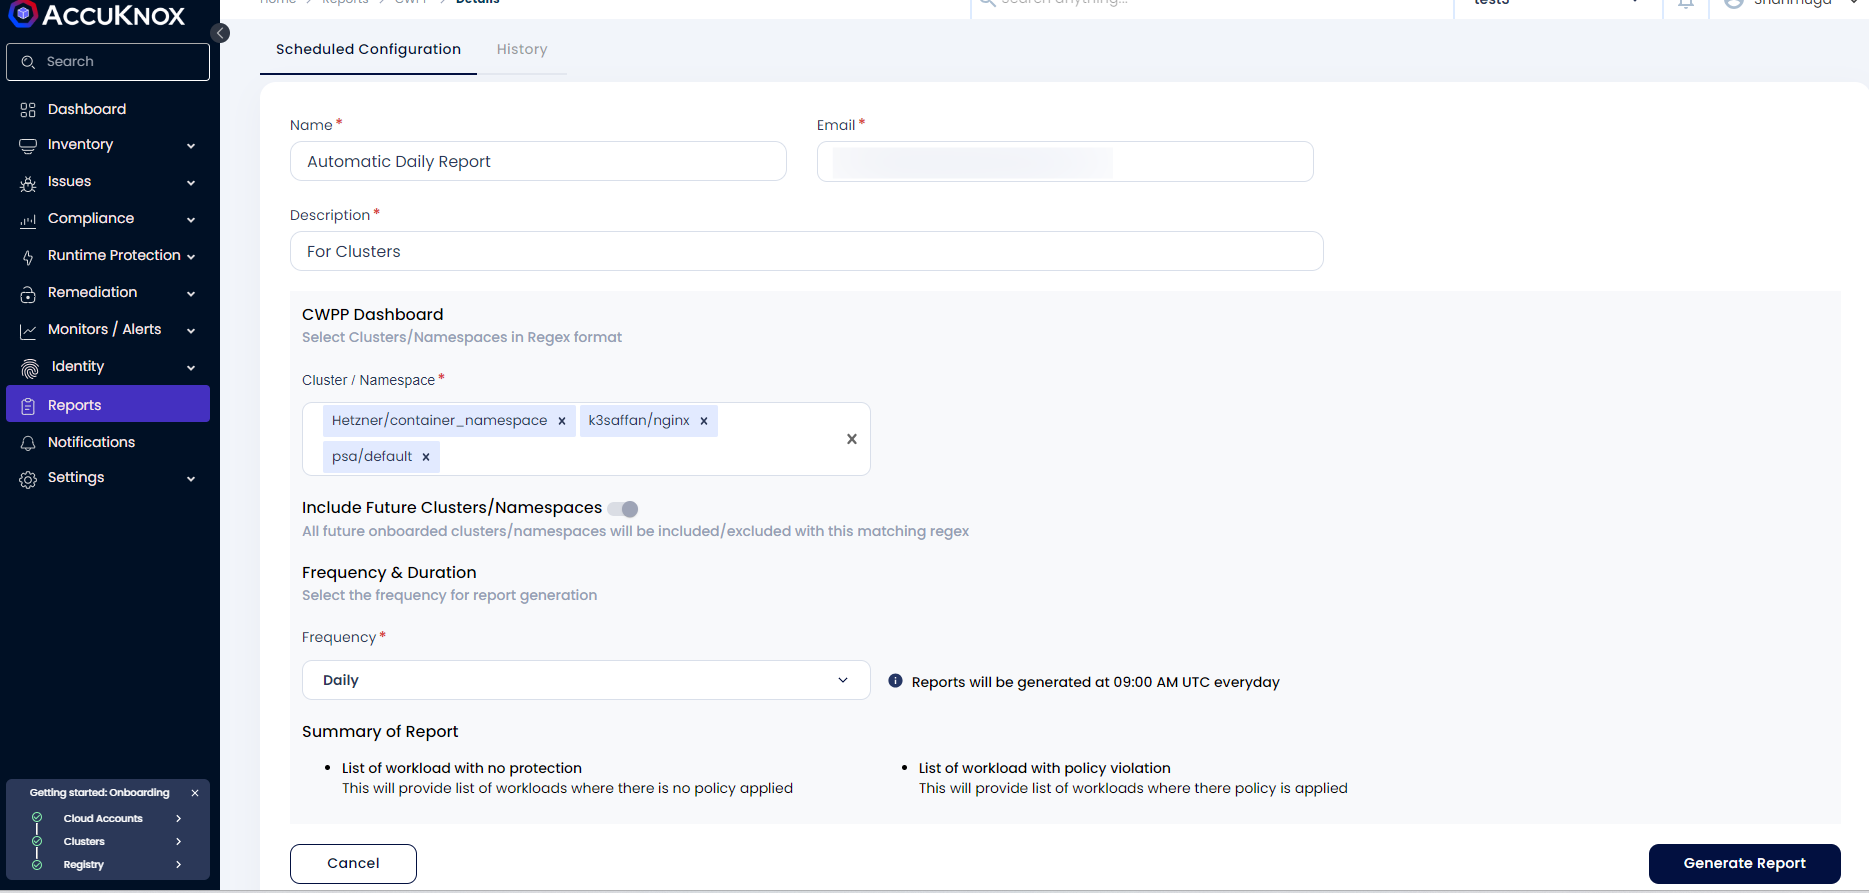Click the Cancel button
This screenshot has height=893, width=1869.
tap(353, 864)
